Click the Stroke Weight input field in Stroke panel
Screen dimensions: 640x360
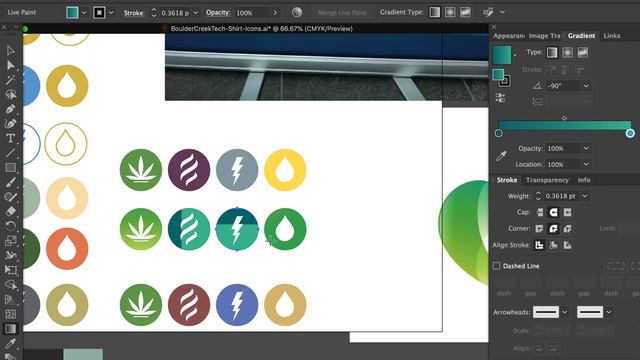tap(561, 196)
